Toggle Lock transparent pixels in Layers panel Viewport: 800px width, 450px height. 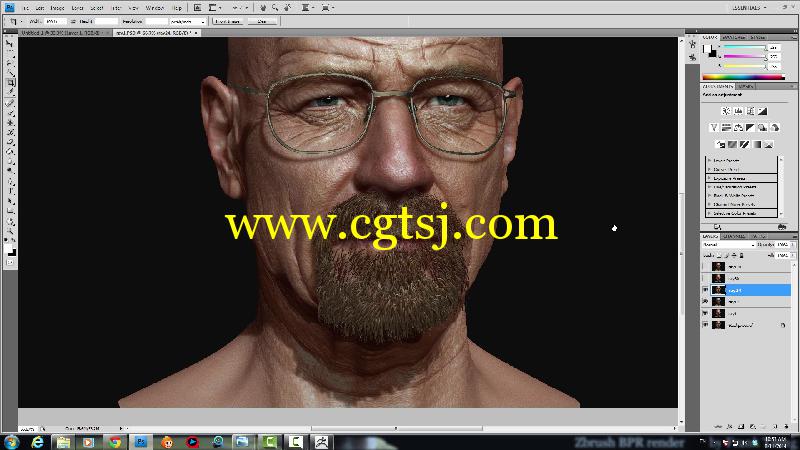(719, 255)
